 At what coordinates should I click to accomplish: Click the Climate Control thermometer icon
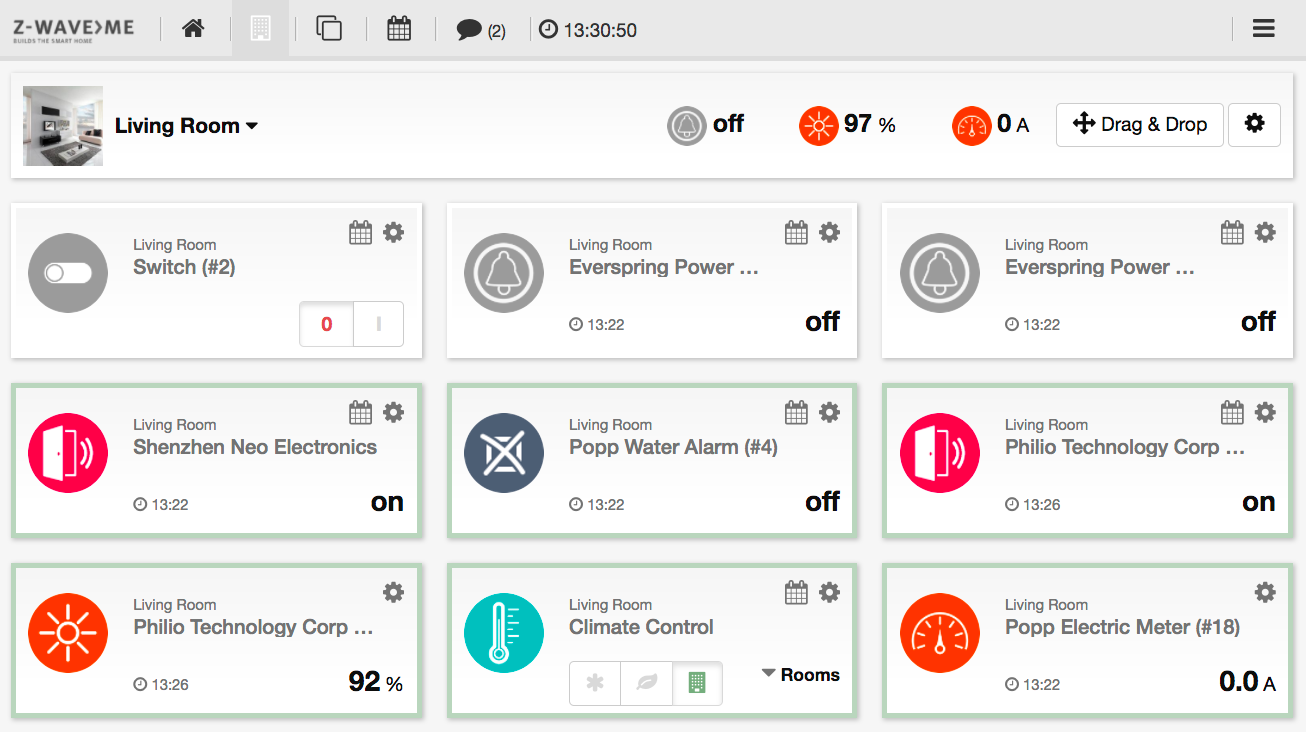click(504, 633)
